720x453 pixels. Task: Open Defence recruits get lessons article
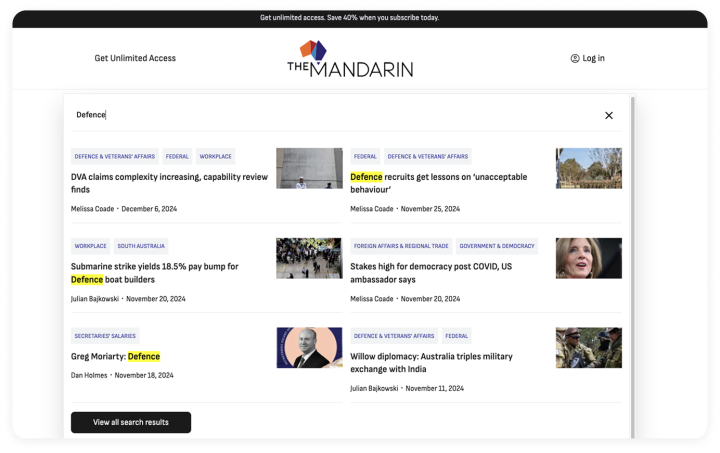(438, 183)
